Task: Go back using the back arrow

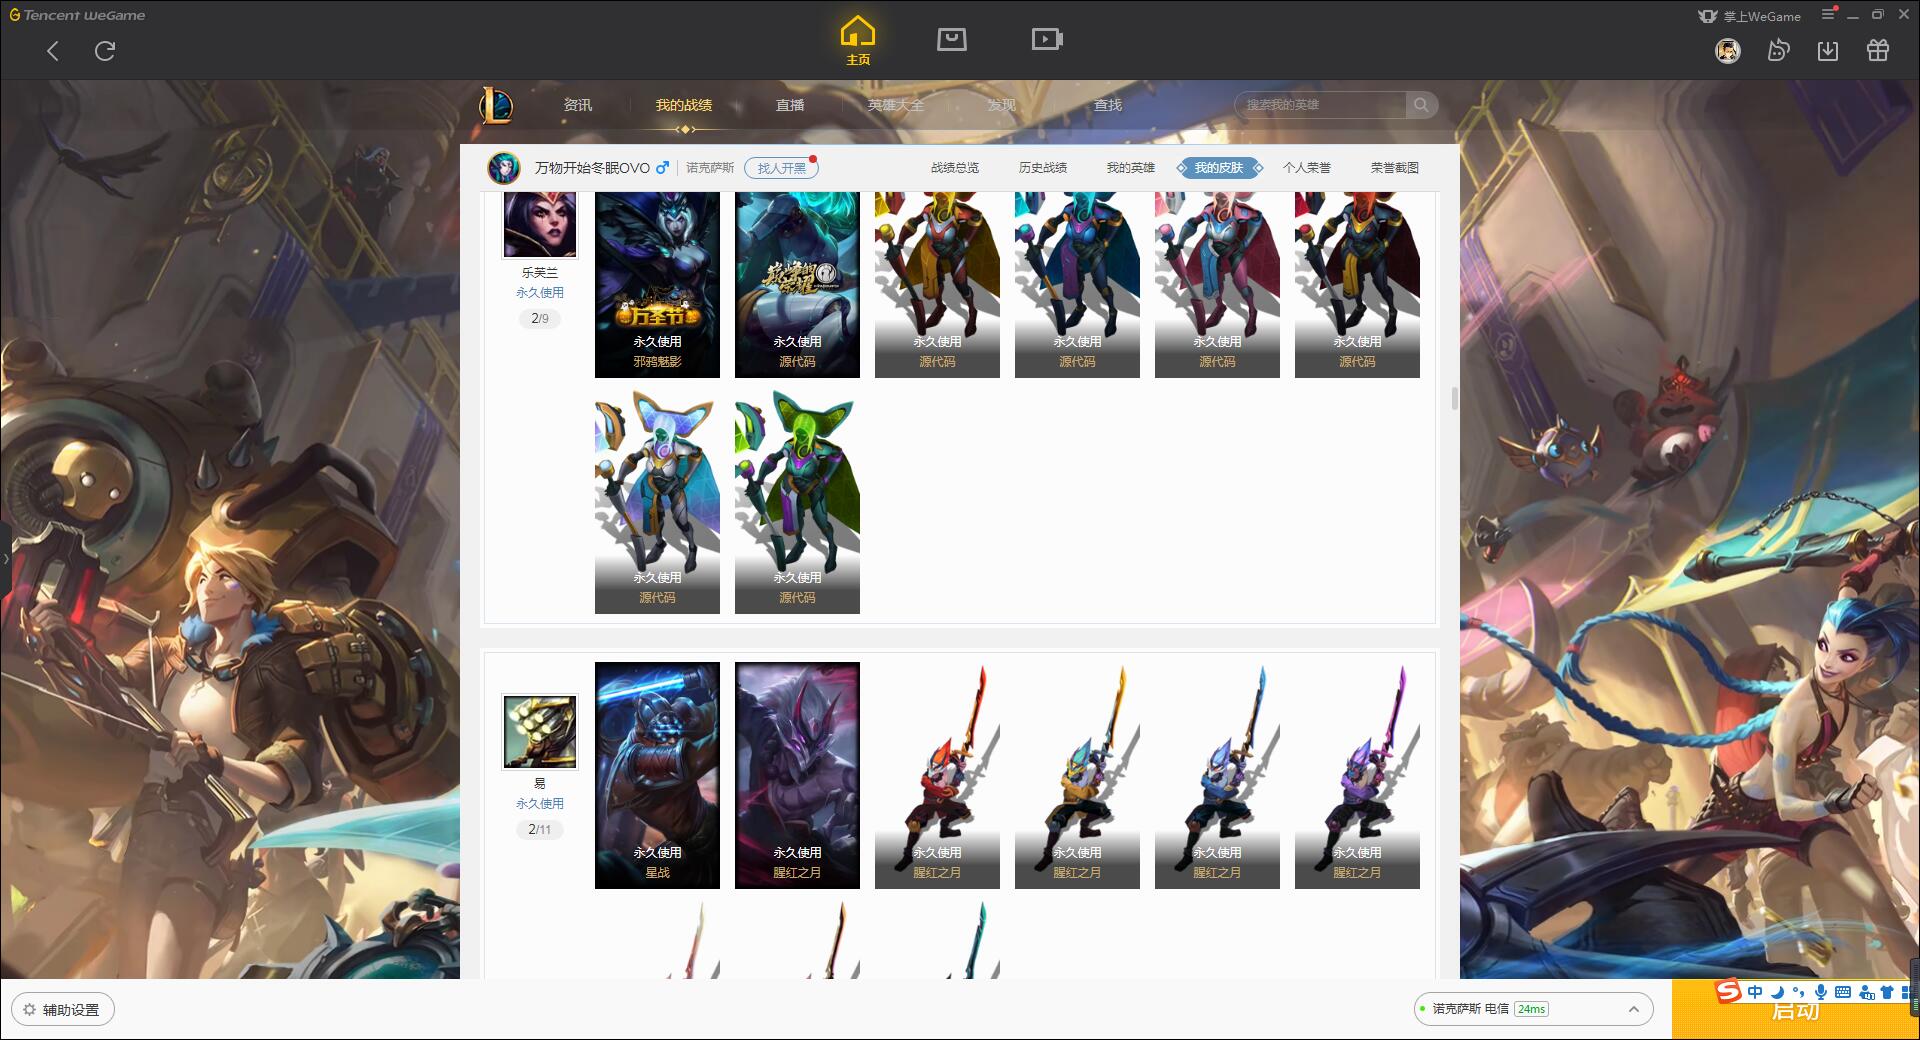Action: (x=53, y=51)
